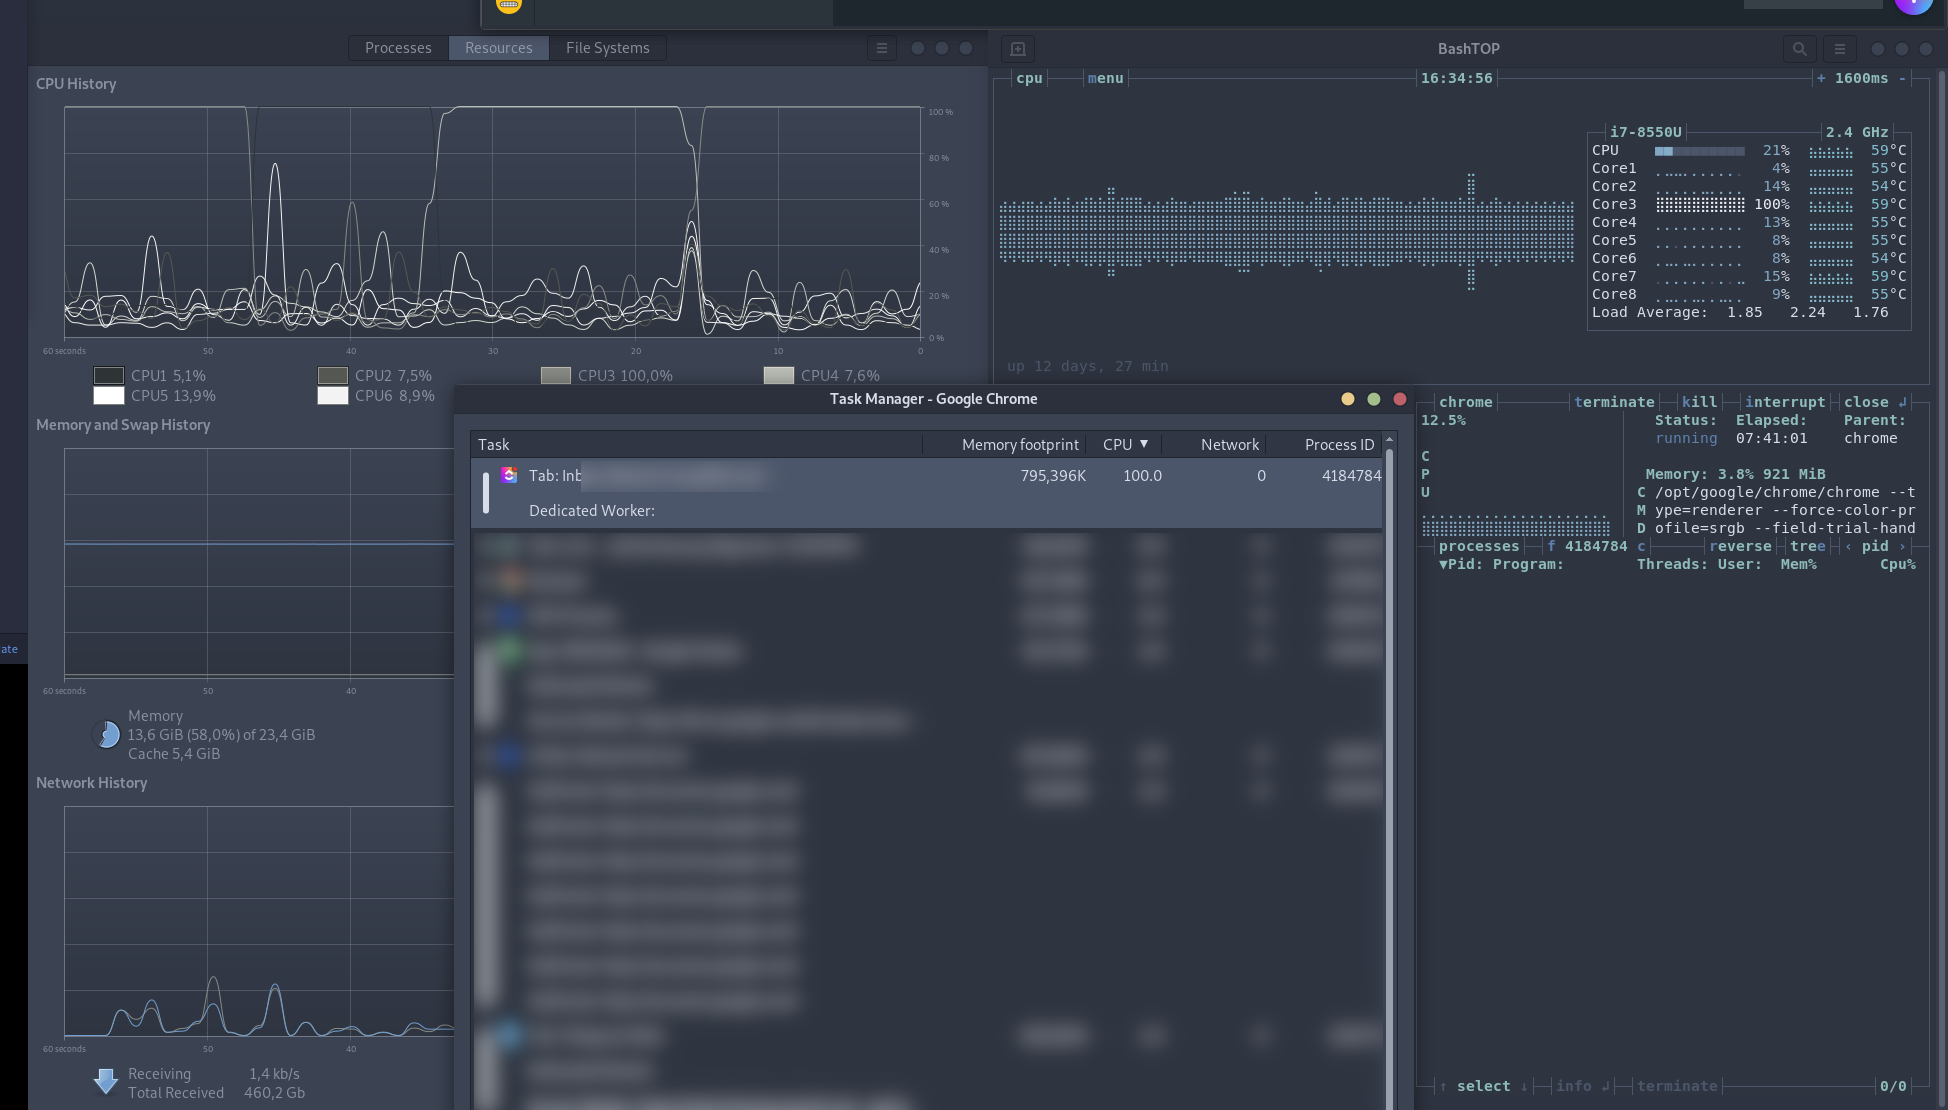Click the Receiving download arrow icon
1948x1110 pixels.
(x=105, y=1081)
